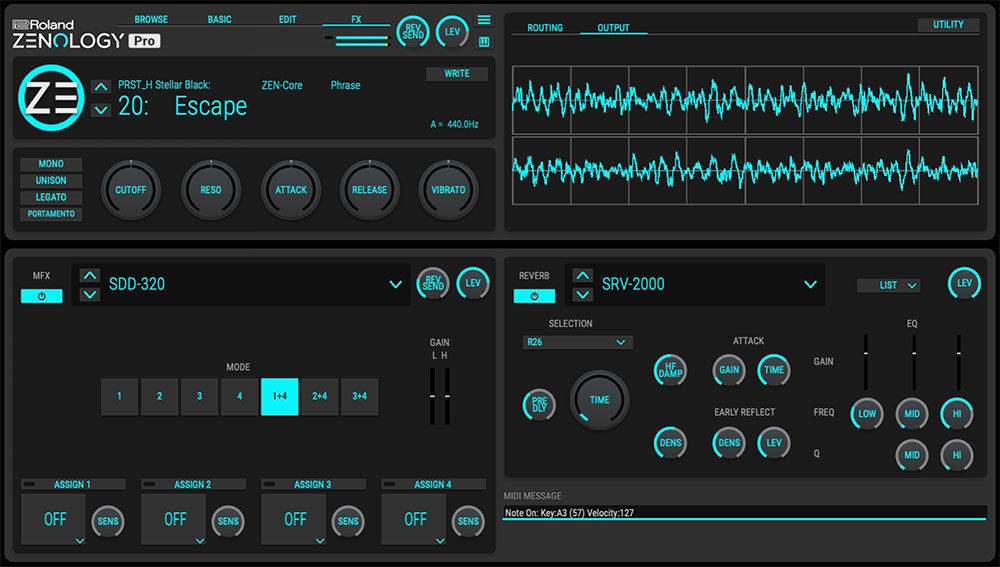Open the R26 selection dropdown
Viewport: 1000px width, 567px height.
577,342
